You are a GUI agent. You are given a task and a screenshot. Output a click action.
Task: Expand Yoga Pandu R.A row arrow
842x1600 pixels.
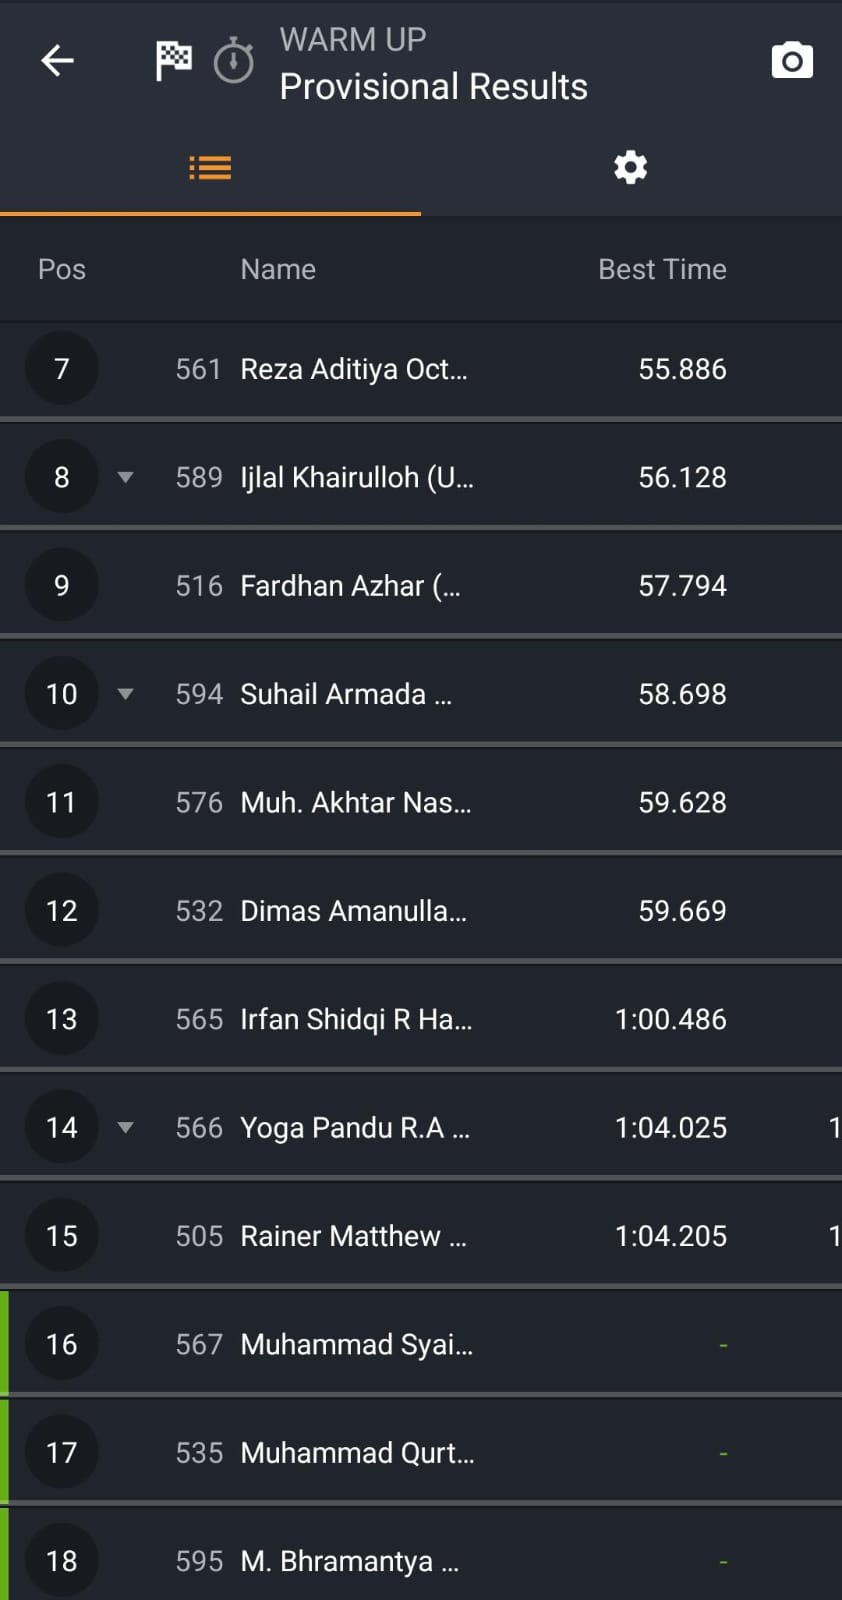pos(125,1127)
